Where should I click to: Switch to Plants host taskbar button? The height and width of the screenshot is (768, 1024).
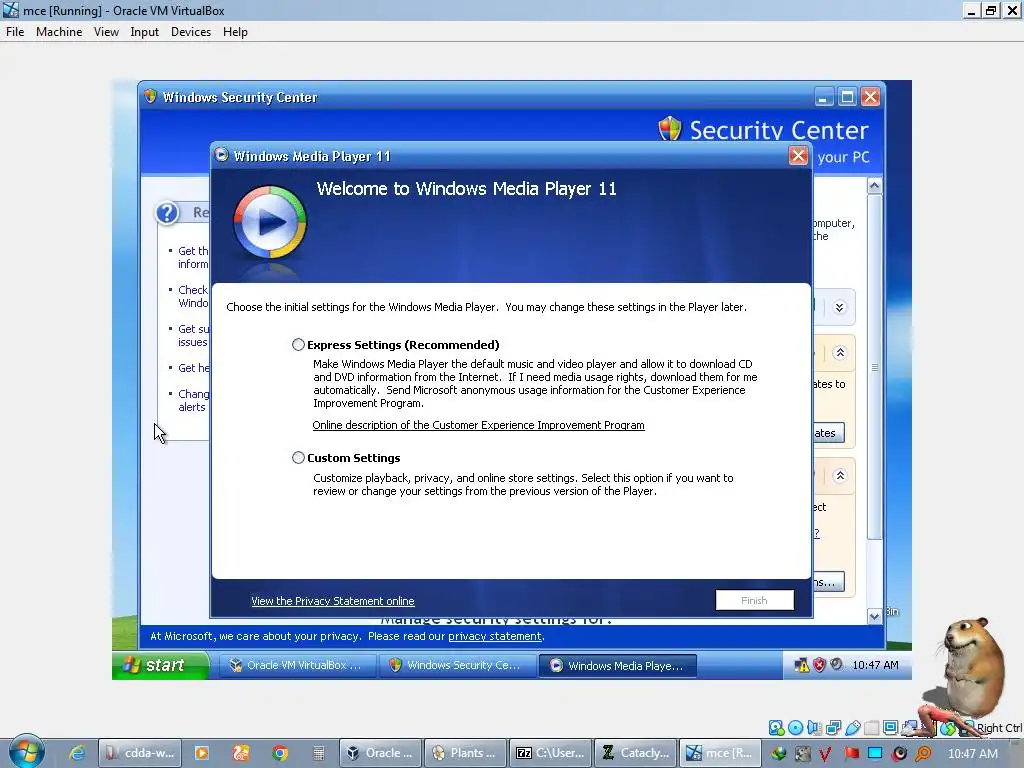465,753
